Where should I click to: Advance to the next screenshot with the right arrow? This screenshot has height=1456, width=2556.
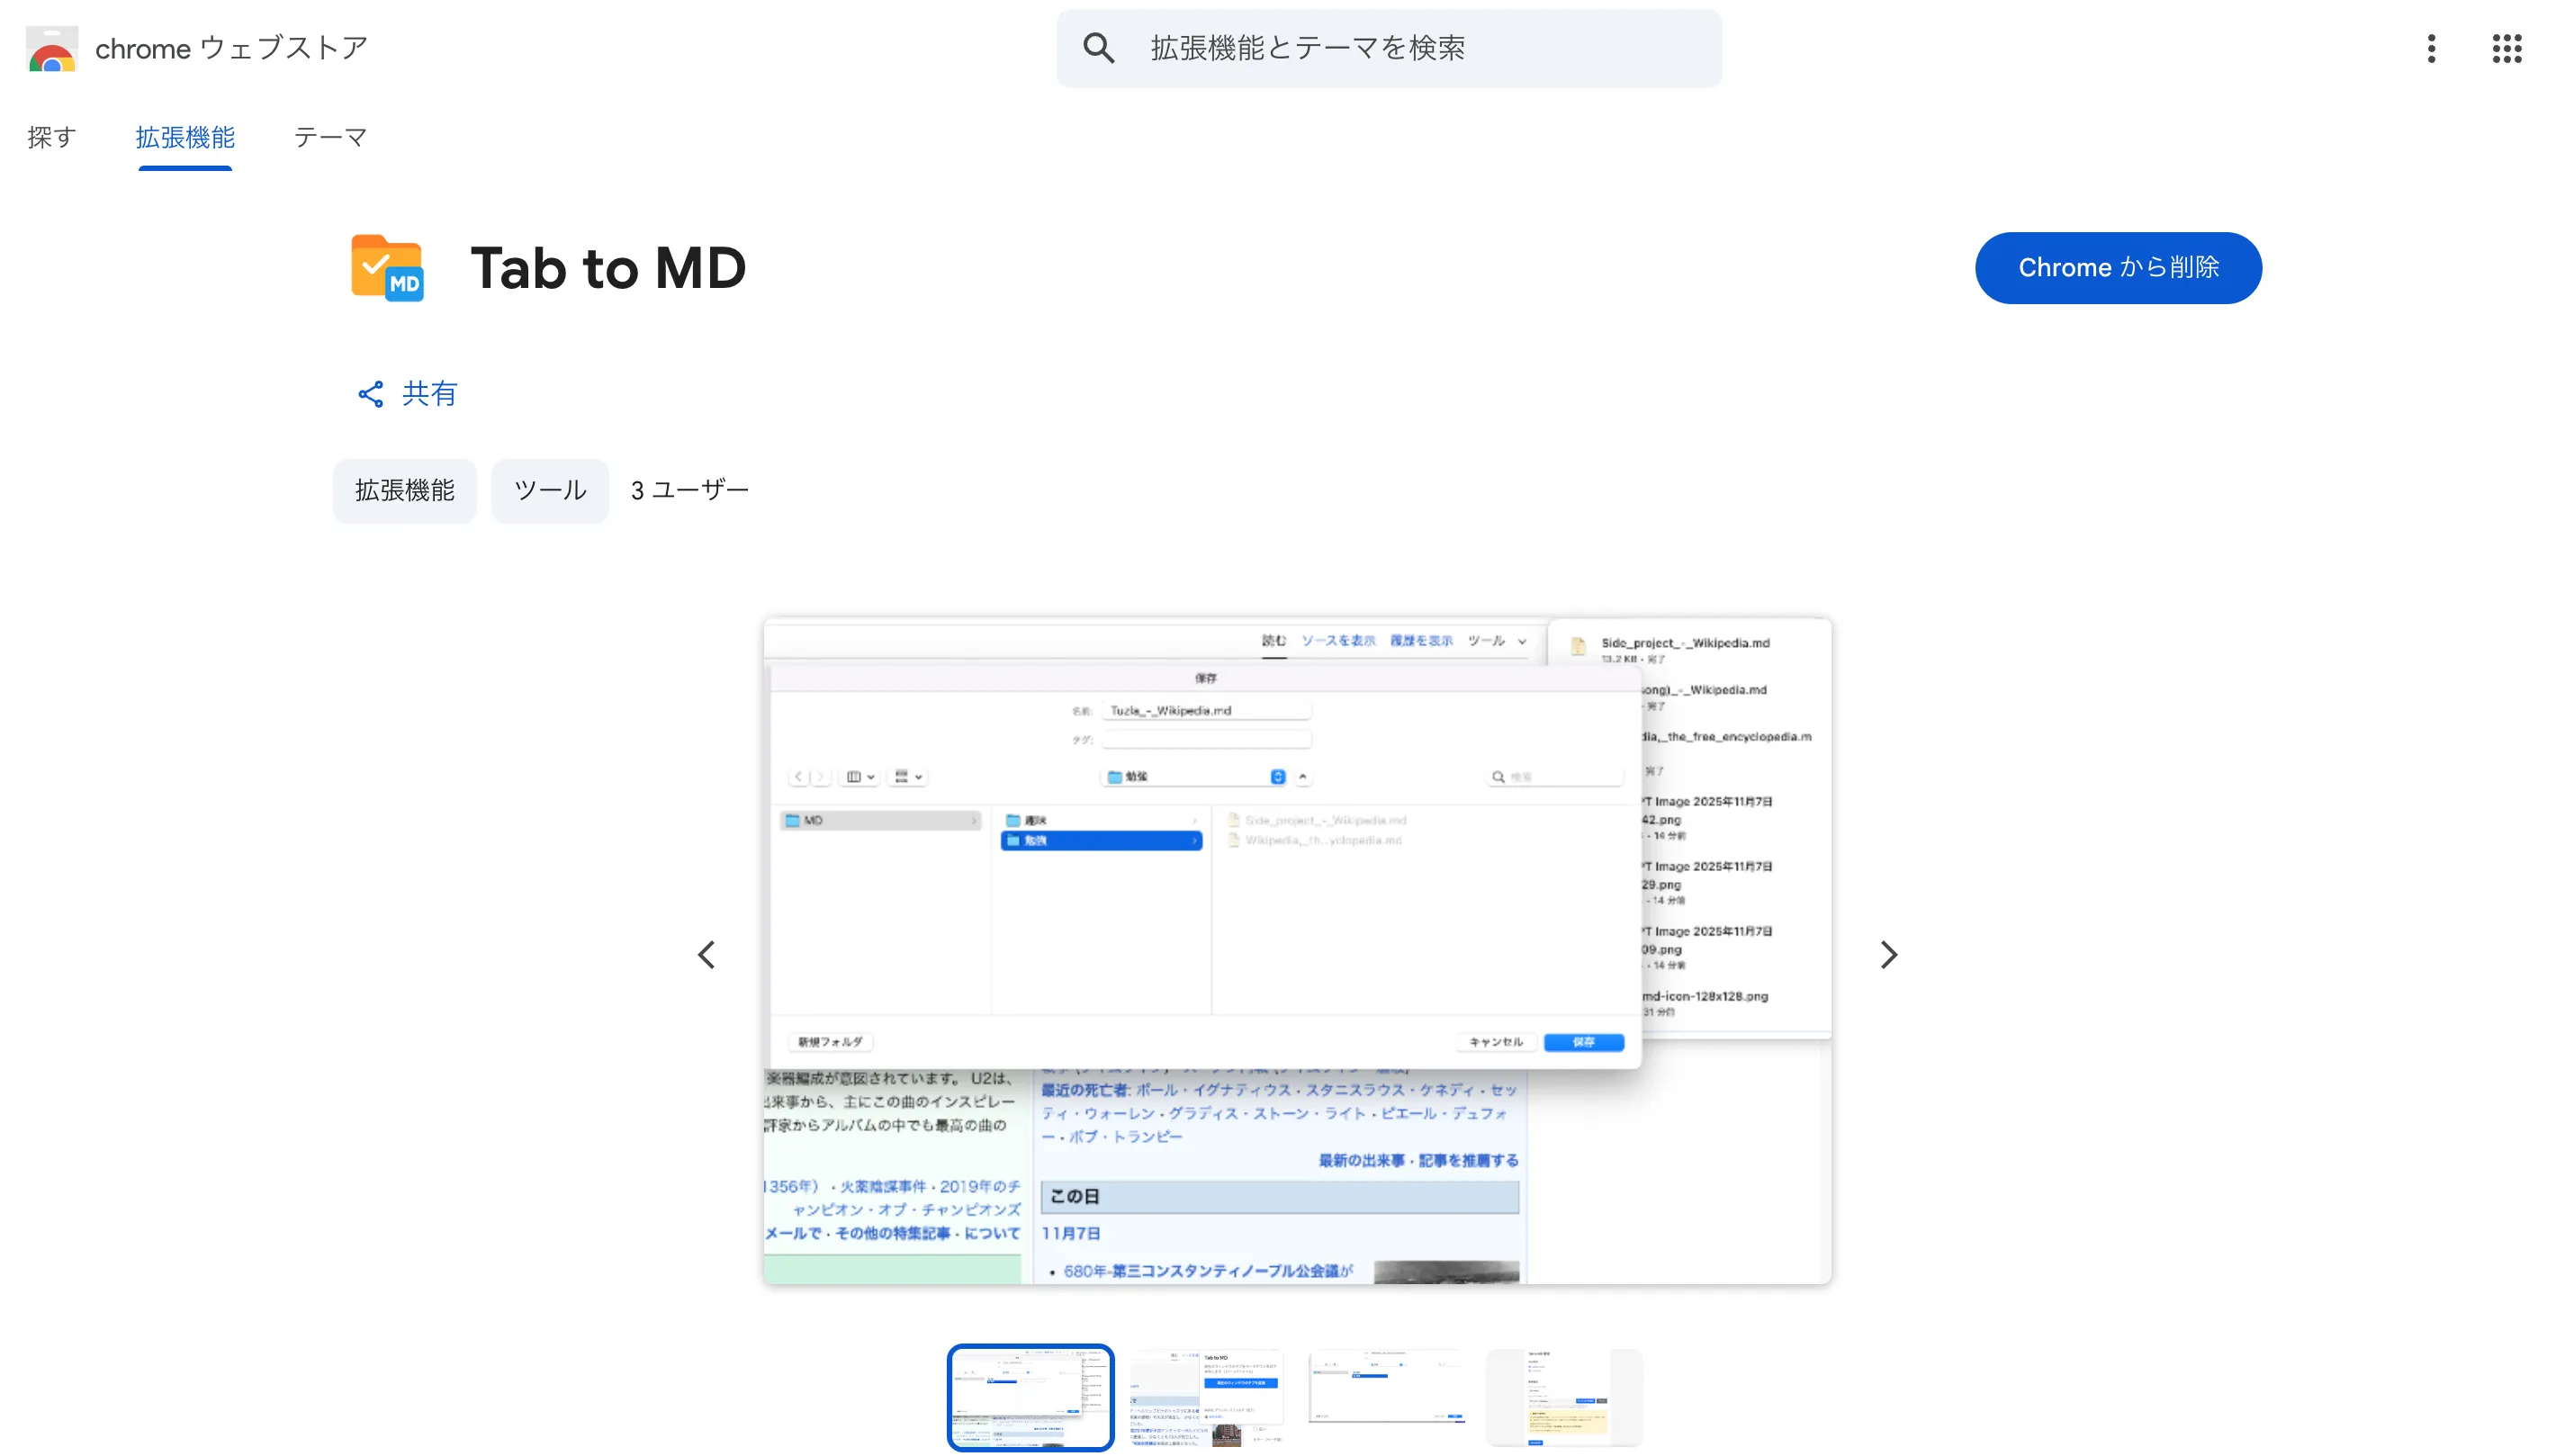[x=1888, y=954]
